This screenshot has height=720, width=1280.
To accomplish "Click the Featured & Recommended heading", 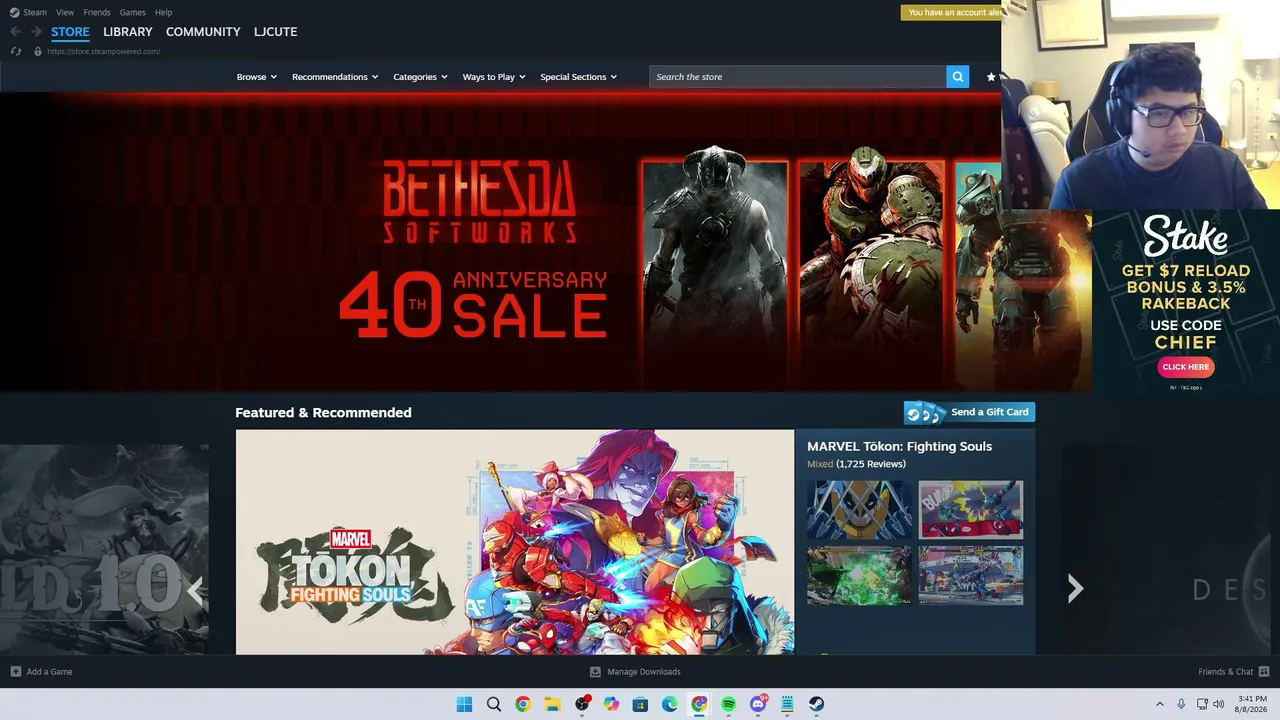I will pos(323,412).
